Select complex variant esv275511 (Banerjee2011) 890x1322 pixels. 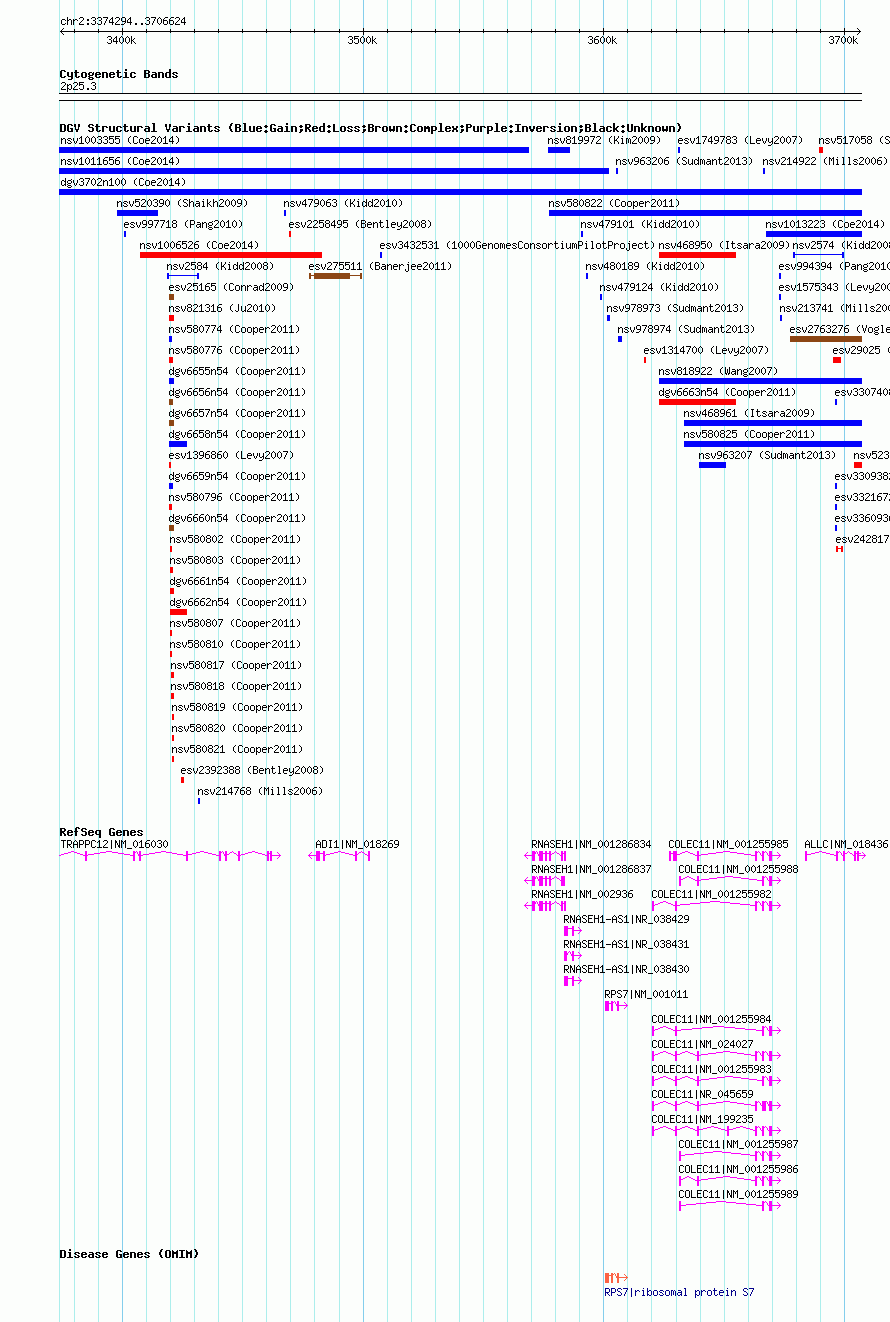380,267
